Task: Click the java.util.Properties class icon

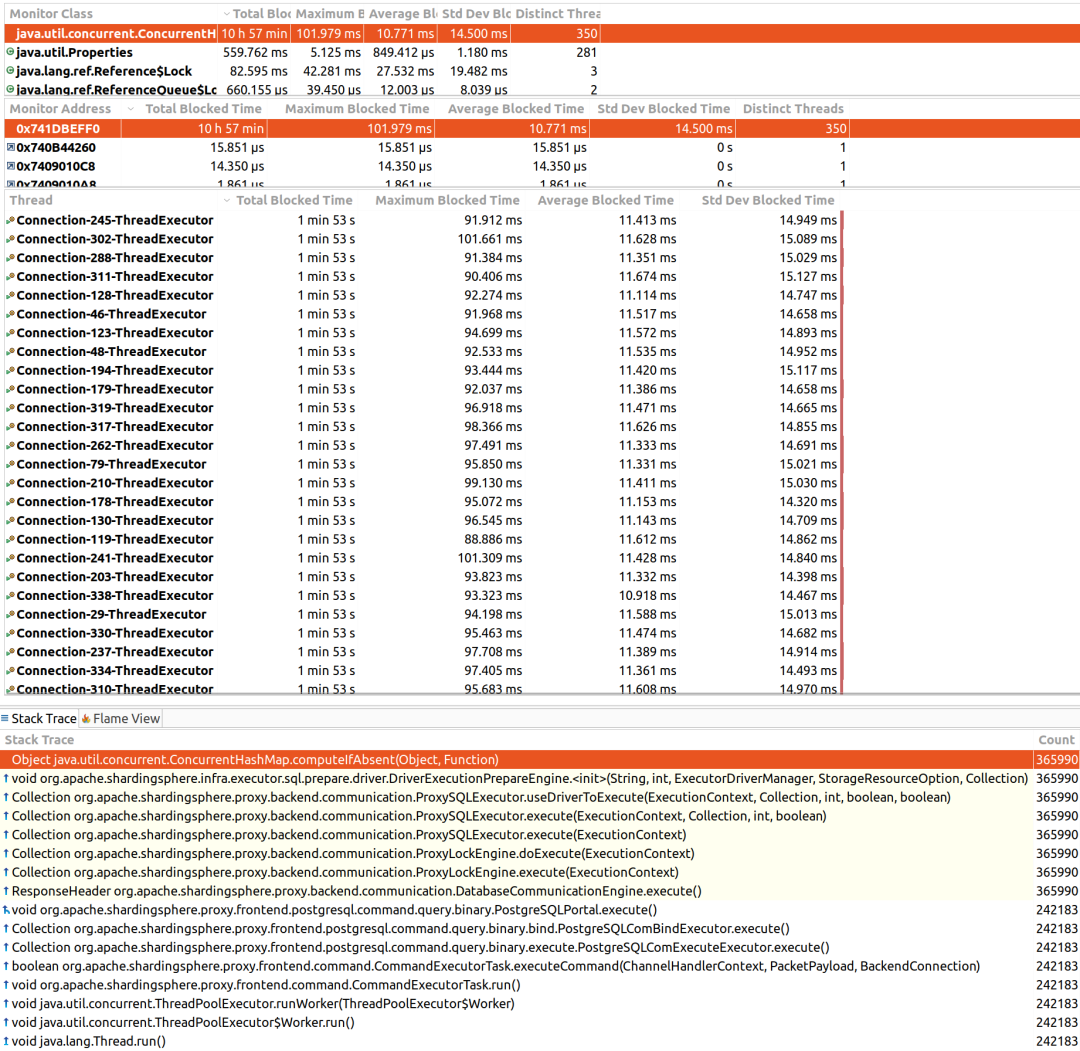Action: pyautogui.click(x=10, y=52)
